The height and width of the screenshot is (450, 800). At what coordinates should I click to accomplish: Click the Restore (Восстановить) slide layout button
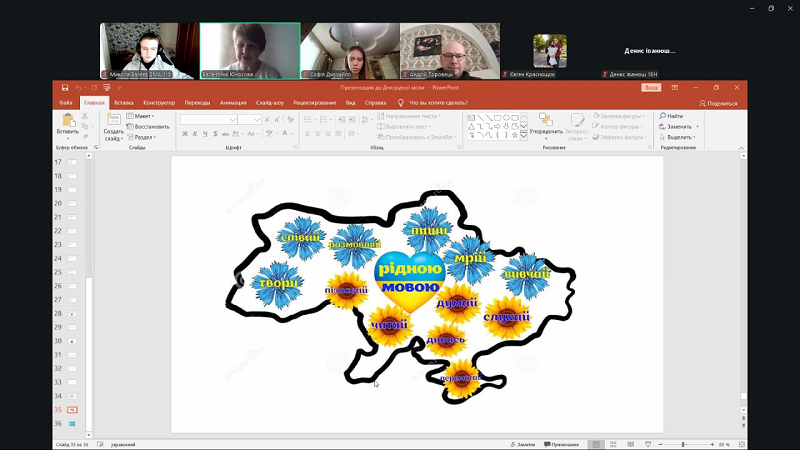click(150, 127)
